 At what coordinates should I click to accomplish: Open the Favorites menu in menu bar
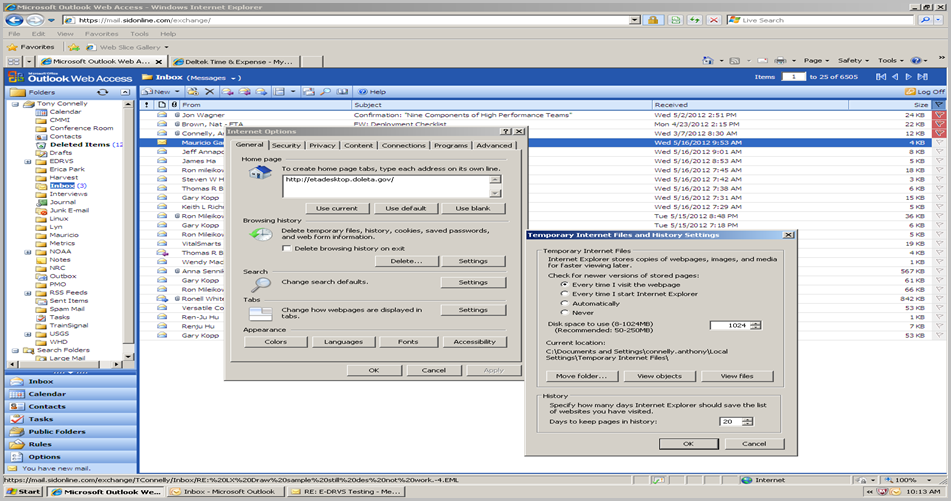(x=101, y=34)
